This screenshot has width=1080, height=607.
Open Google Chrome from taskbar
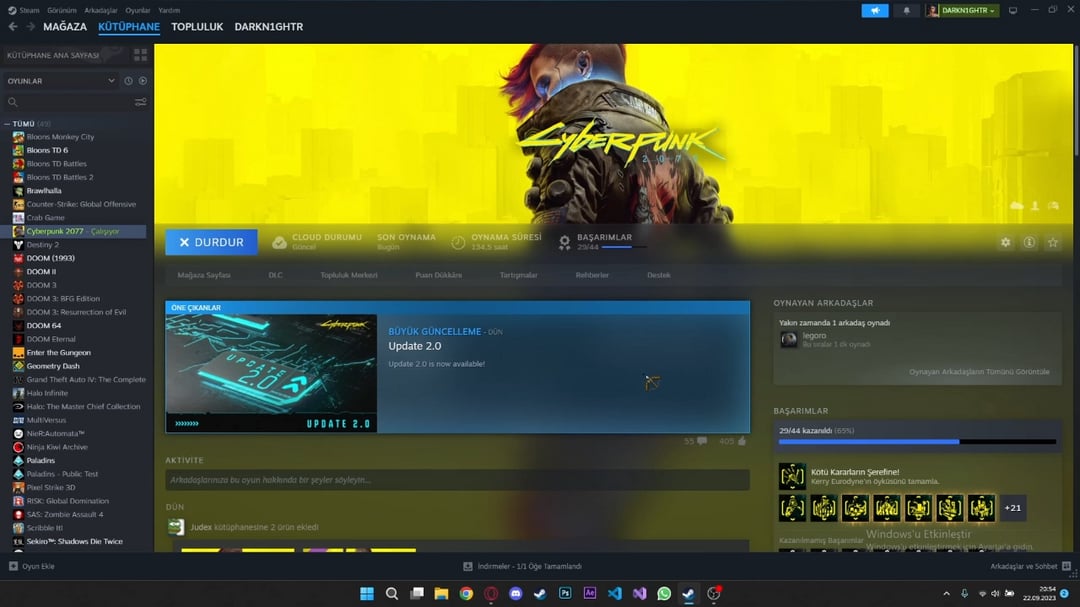pyautogui.click(x=466, y=593)
